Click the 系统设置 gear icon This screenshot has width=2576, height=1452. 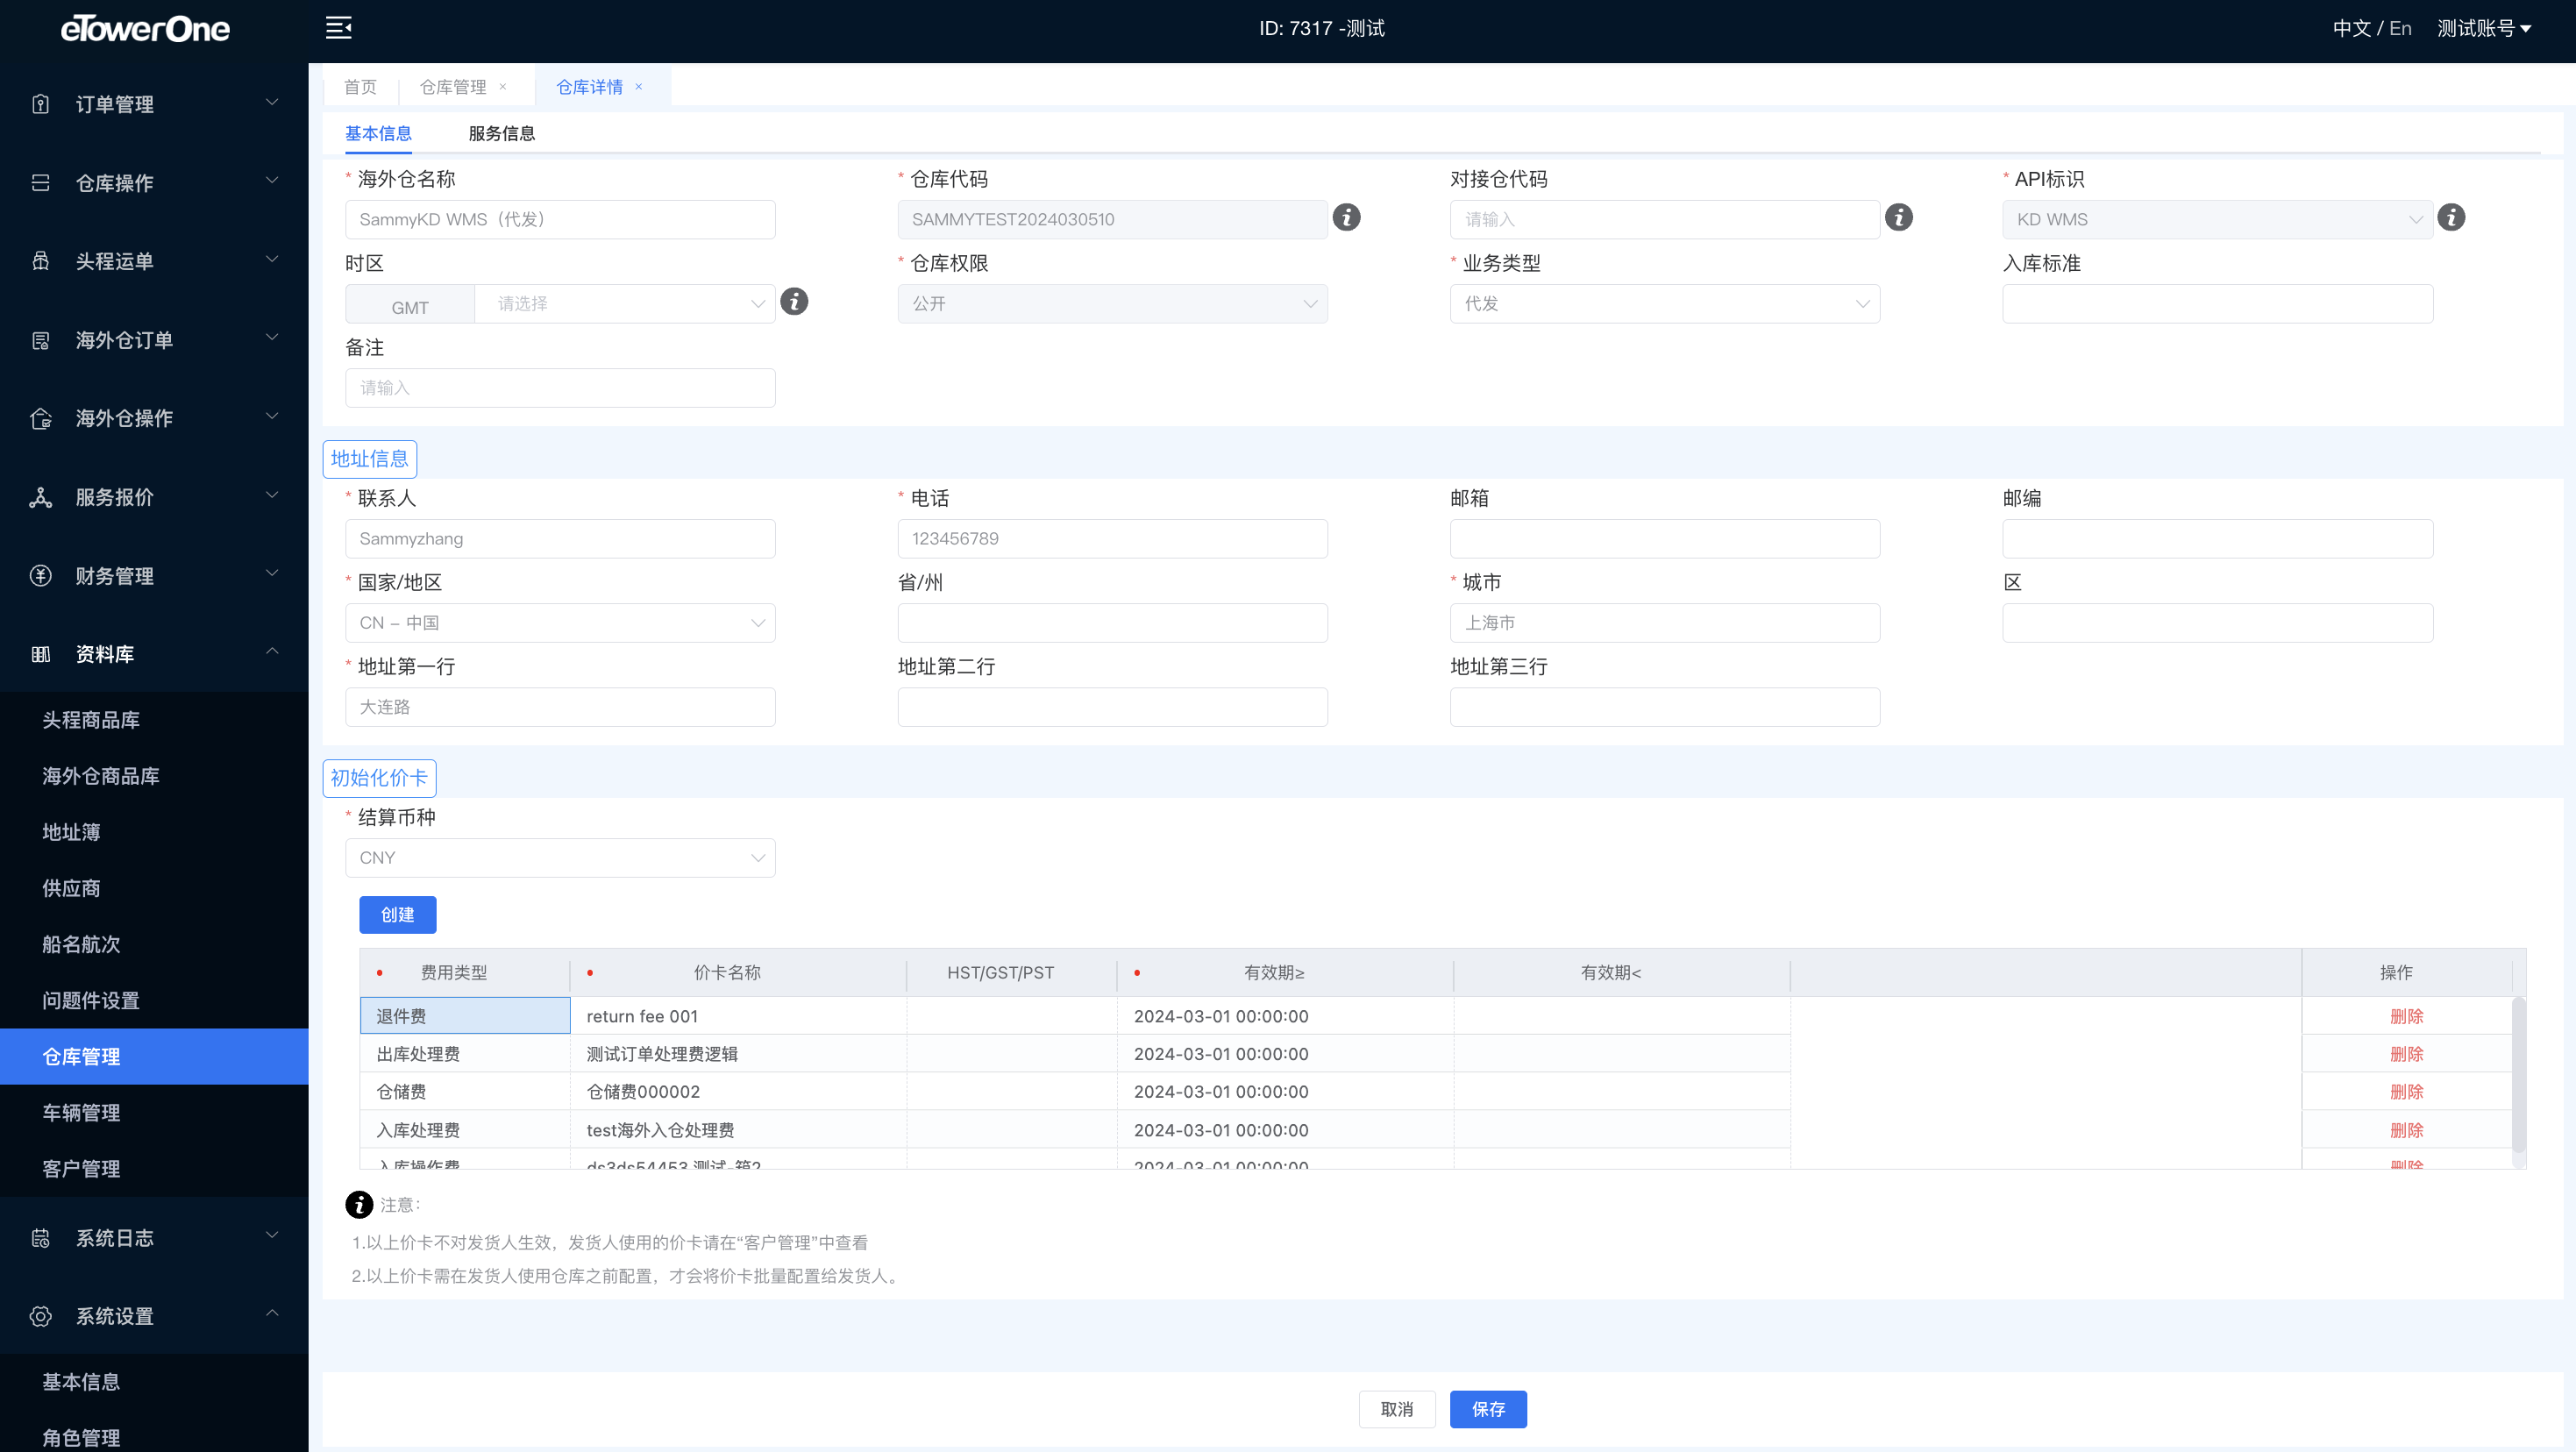tap(41, 1316)
